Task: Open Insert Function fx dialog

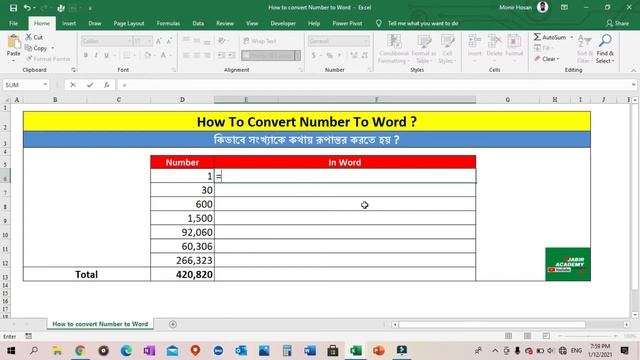Action: click(x=107, y=85)
